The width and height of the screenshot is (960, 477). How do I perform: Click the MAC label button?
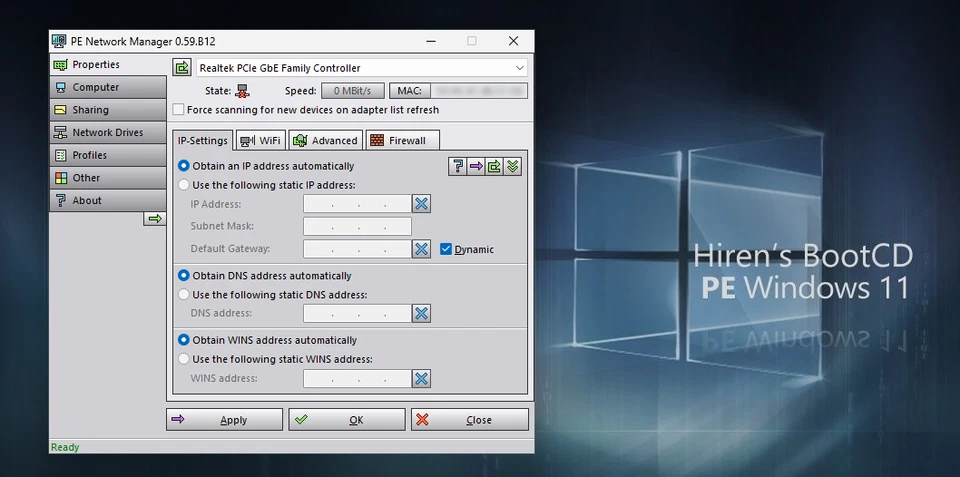coord(410,91)
